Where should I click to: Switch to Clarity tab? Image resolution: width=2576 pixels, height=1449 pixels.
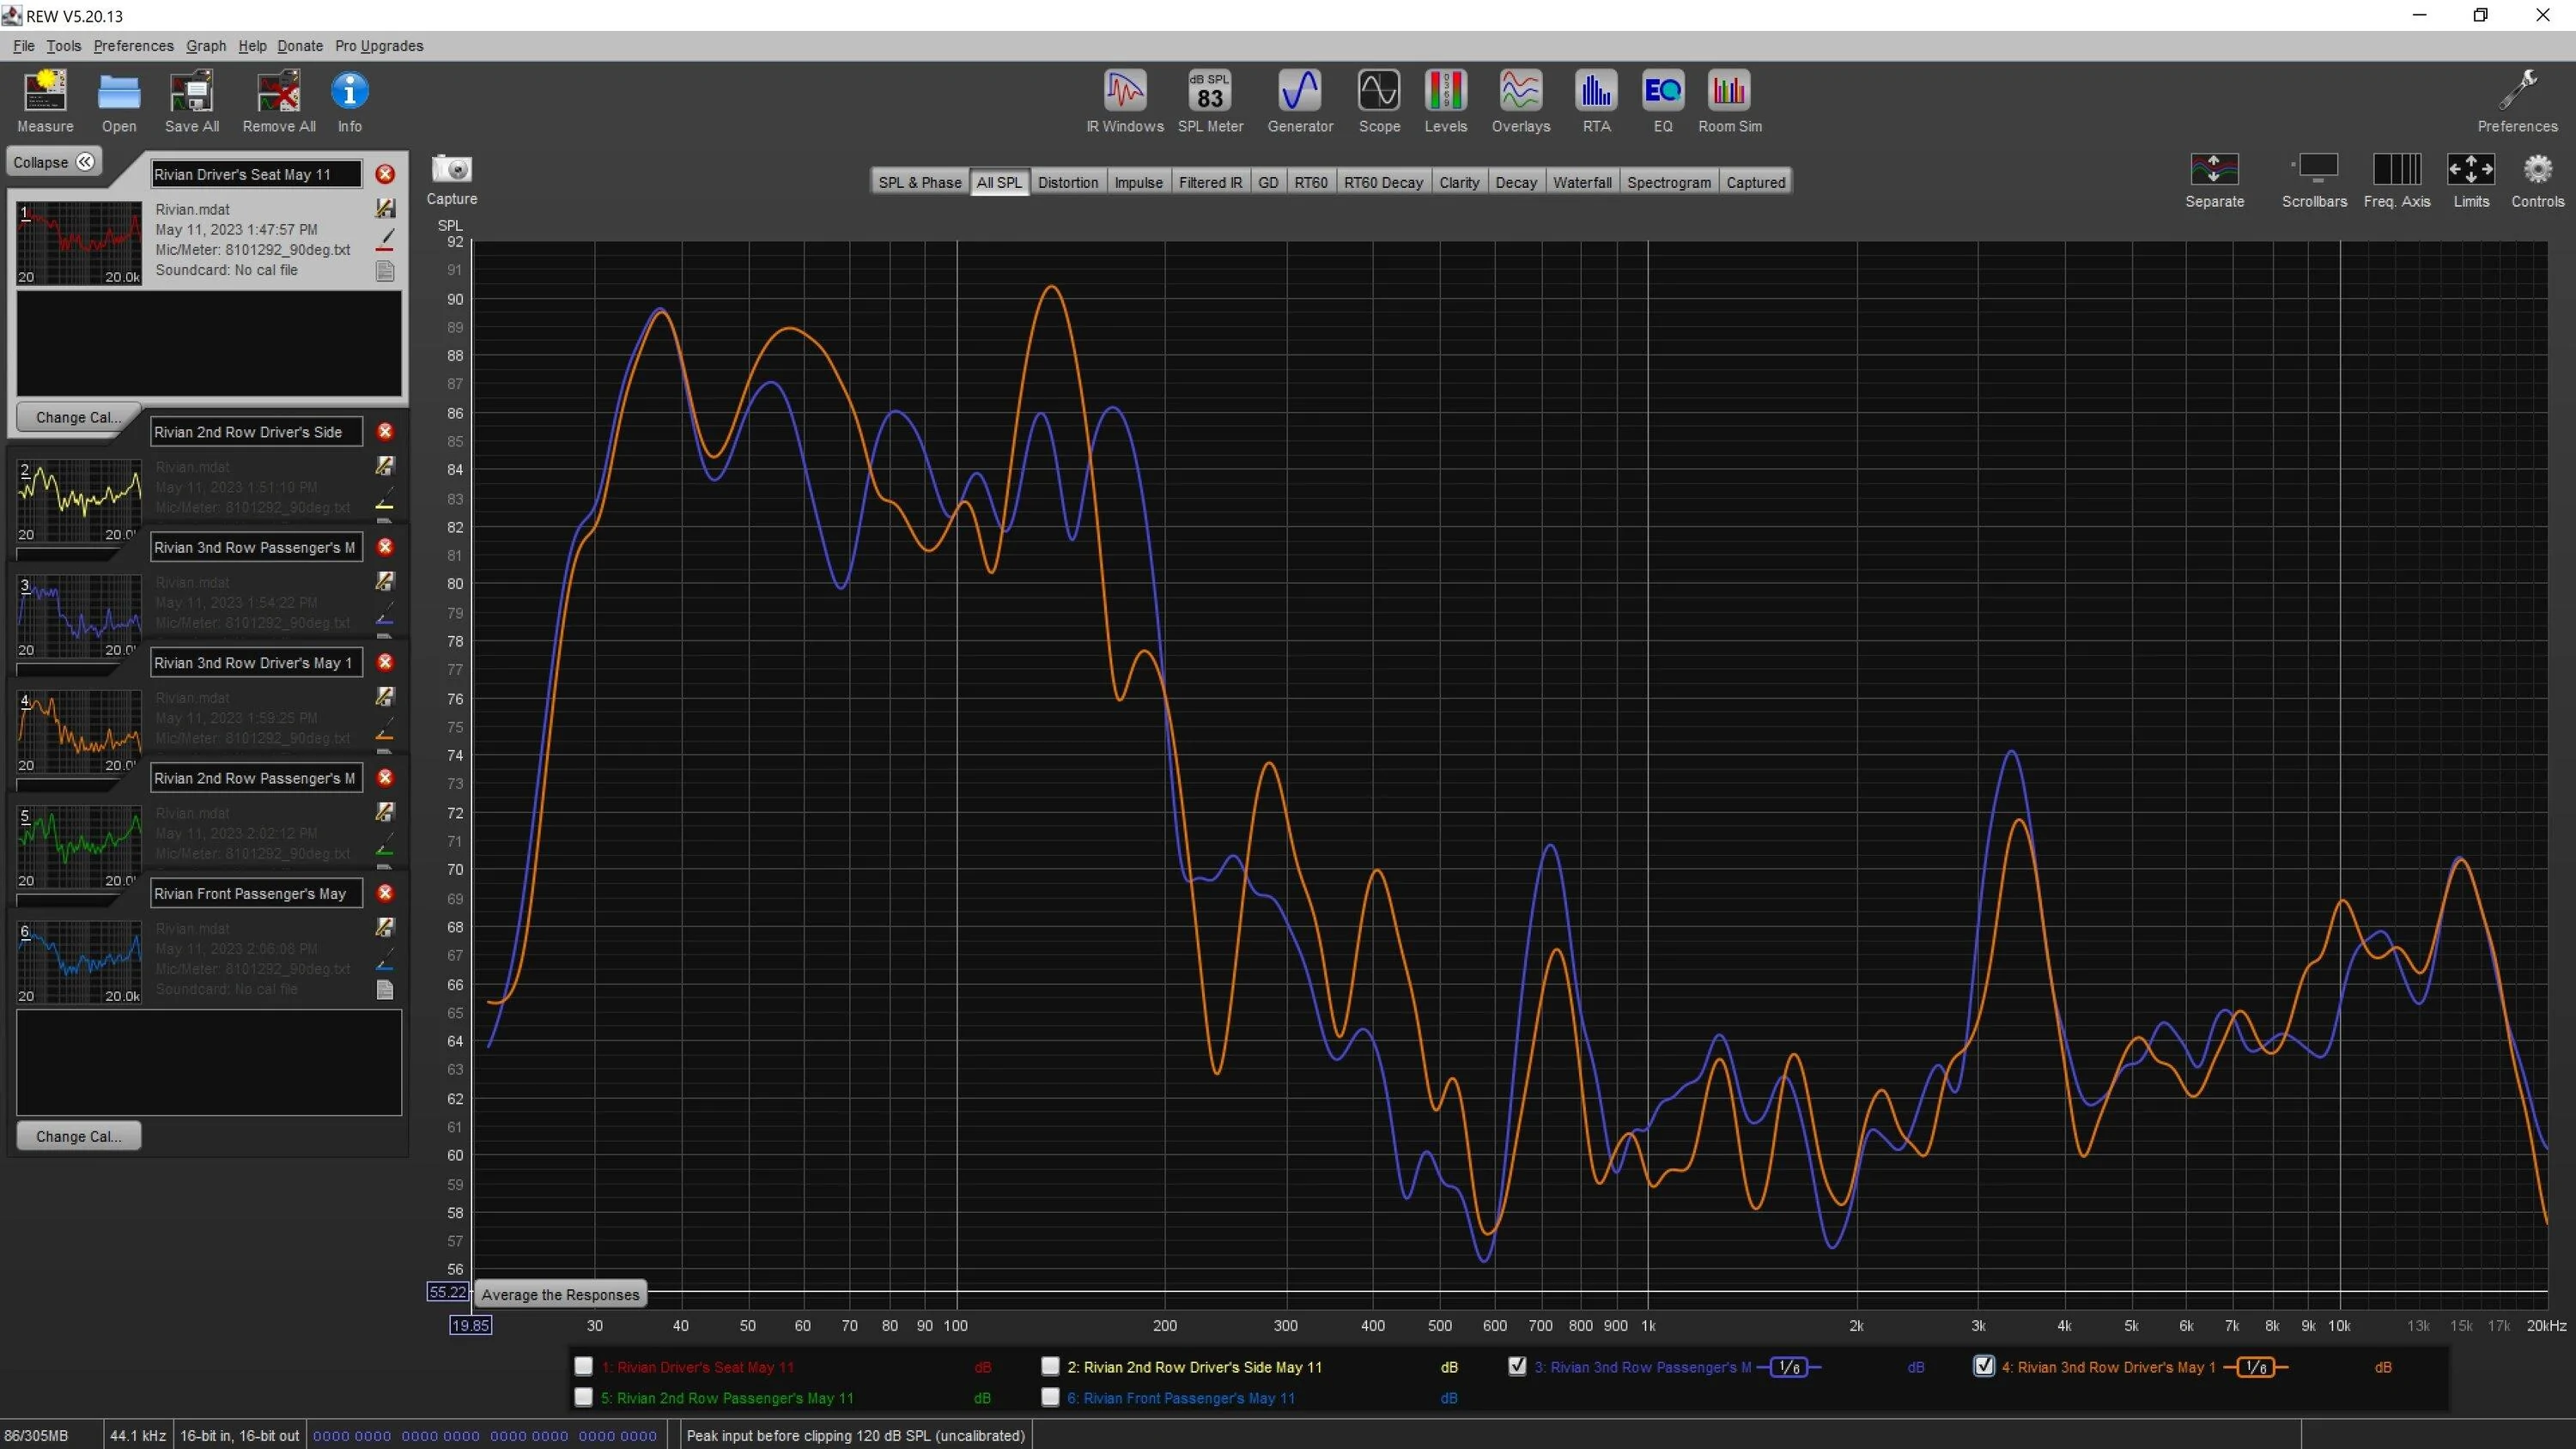tap(1458, 182)
